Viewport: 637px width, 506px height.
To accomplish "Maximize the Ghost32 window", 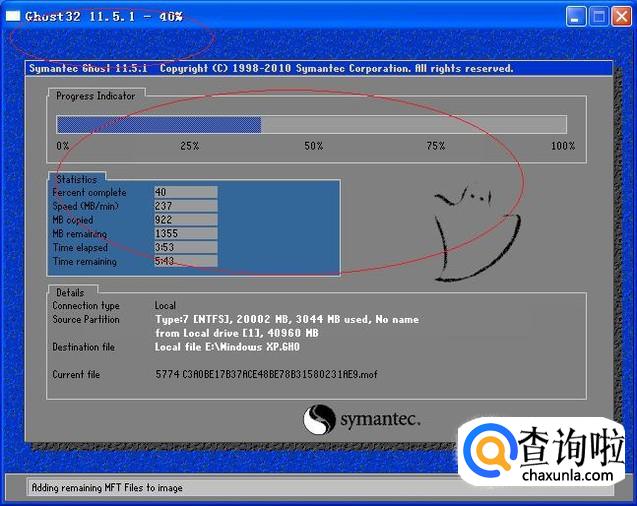I will [x=599, y=17].
